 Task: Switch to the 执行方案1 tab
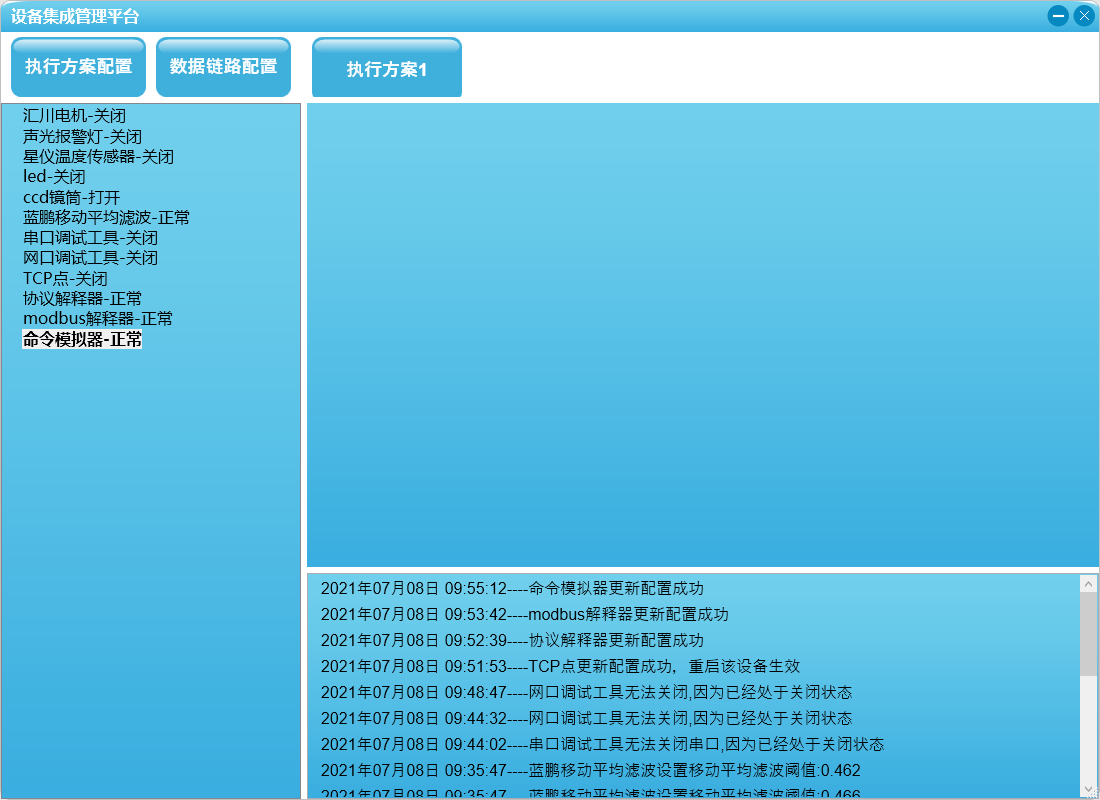click(386, 69)
